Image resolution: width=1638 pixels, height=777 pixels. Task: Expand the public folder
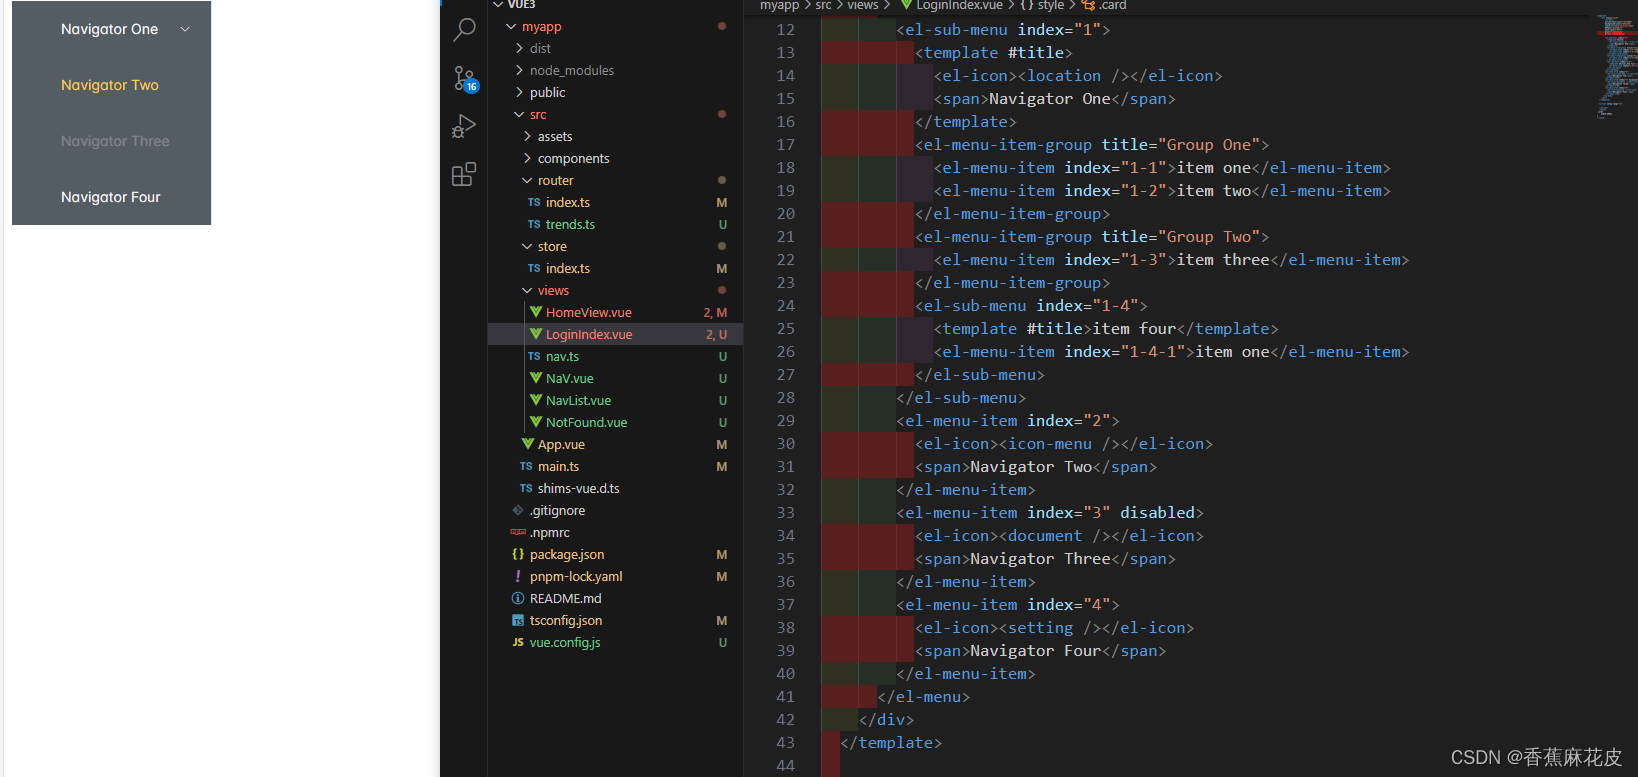click(x=519, y=92)
